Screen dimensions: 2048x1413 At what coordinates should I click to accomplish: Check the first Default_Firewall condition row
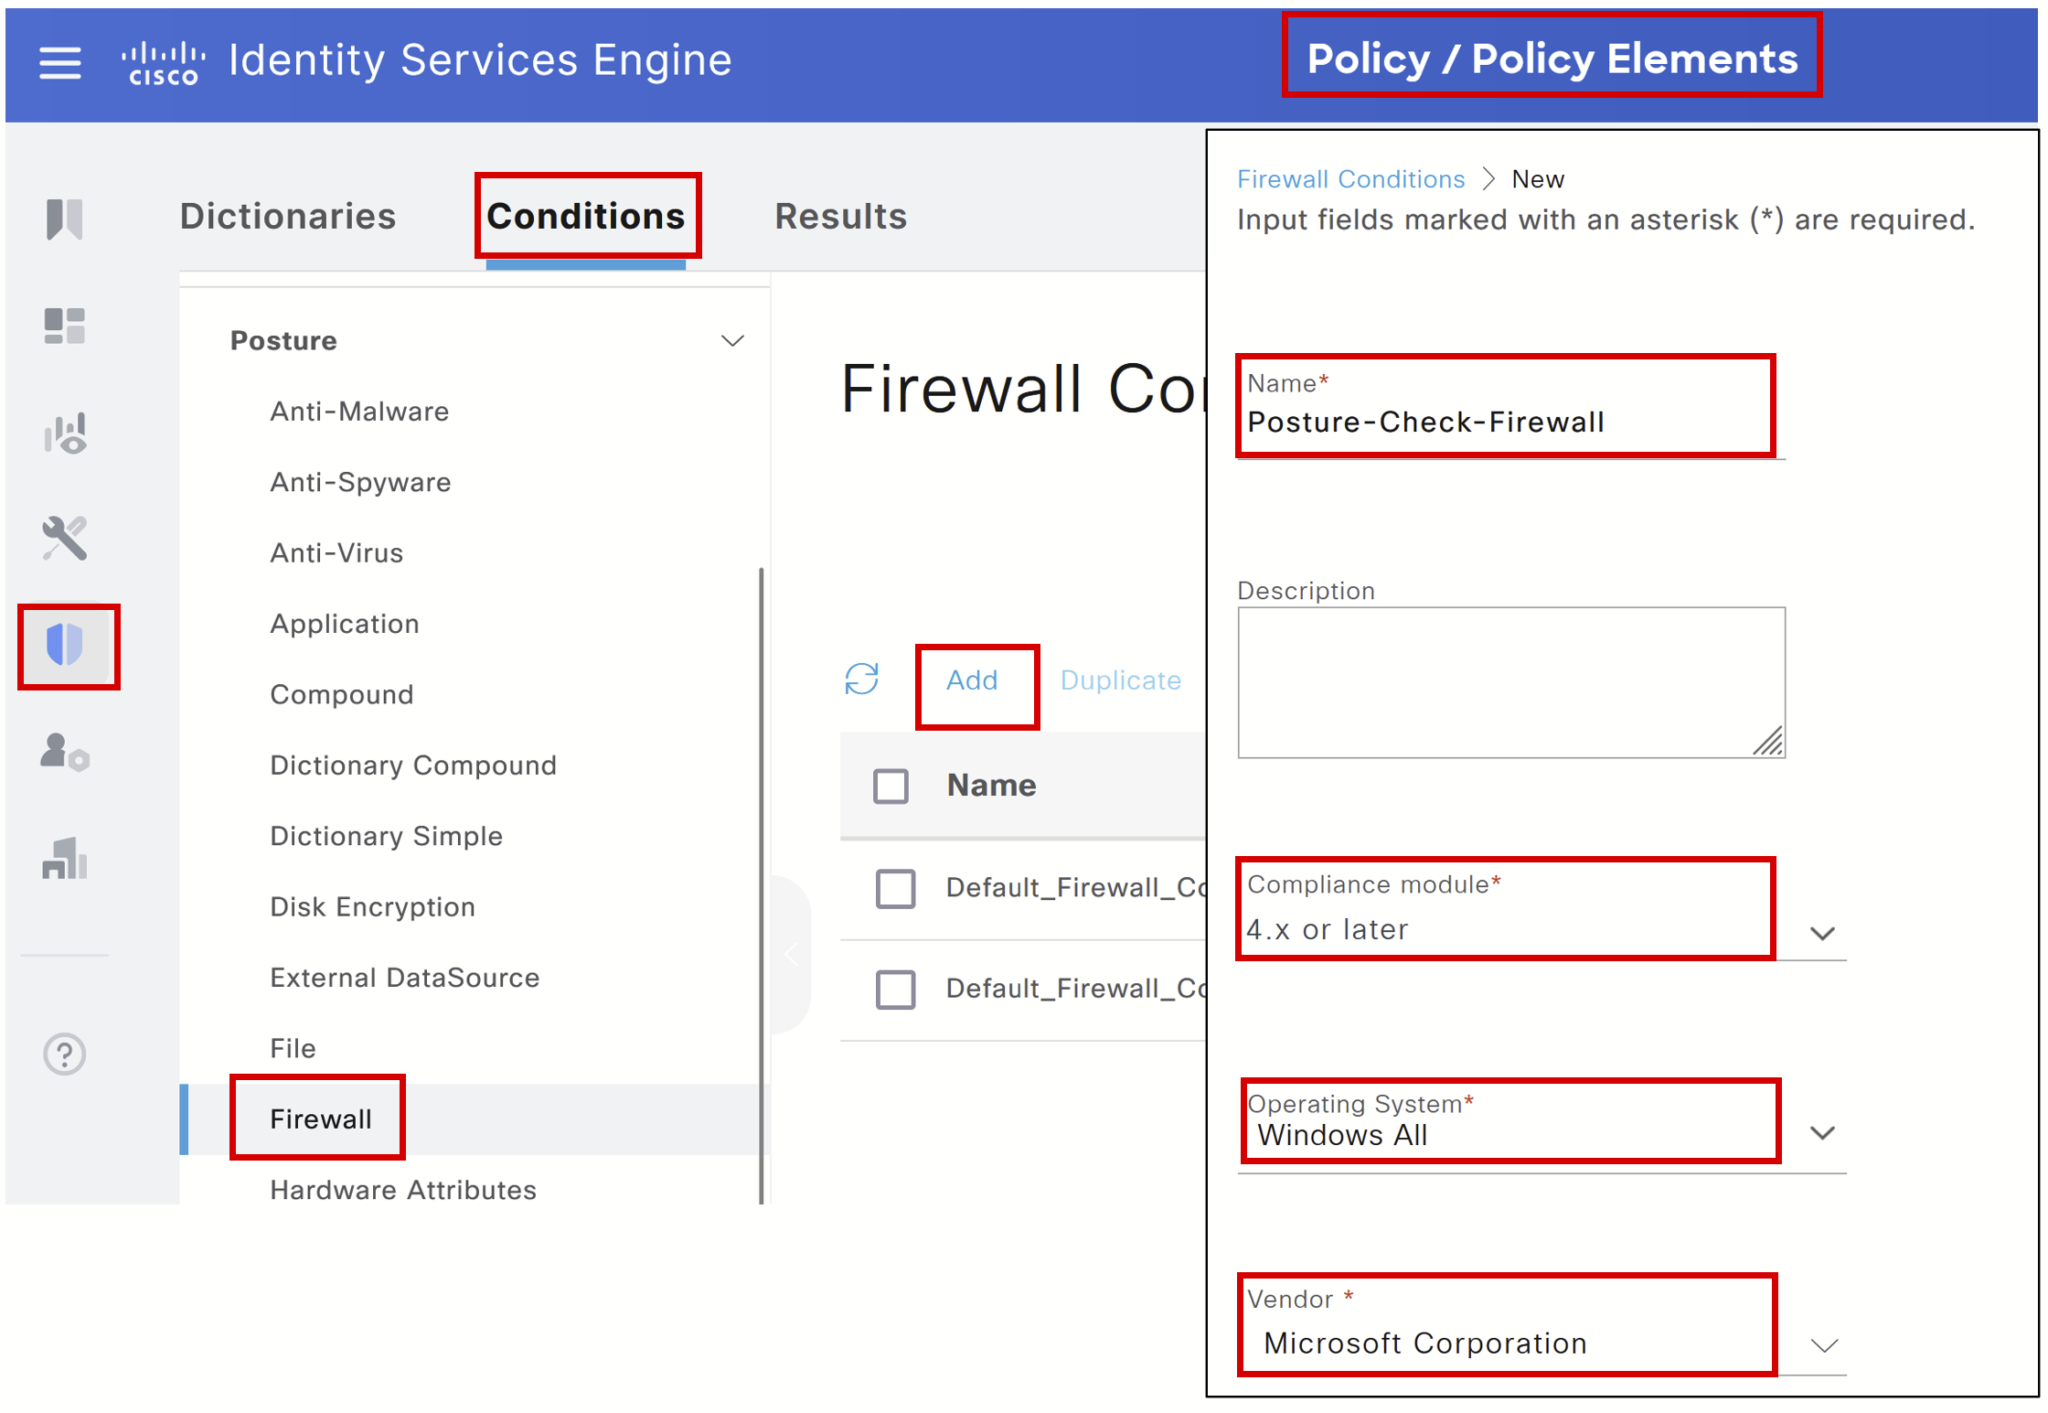[895, 888]
